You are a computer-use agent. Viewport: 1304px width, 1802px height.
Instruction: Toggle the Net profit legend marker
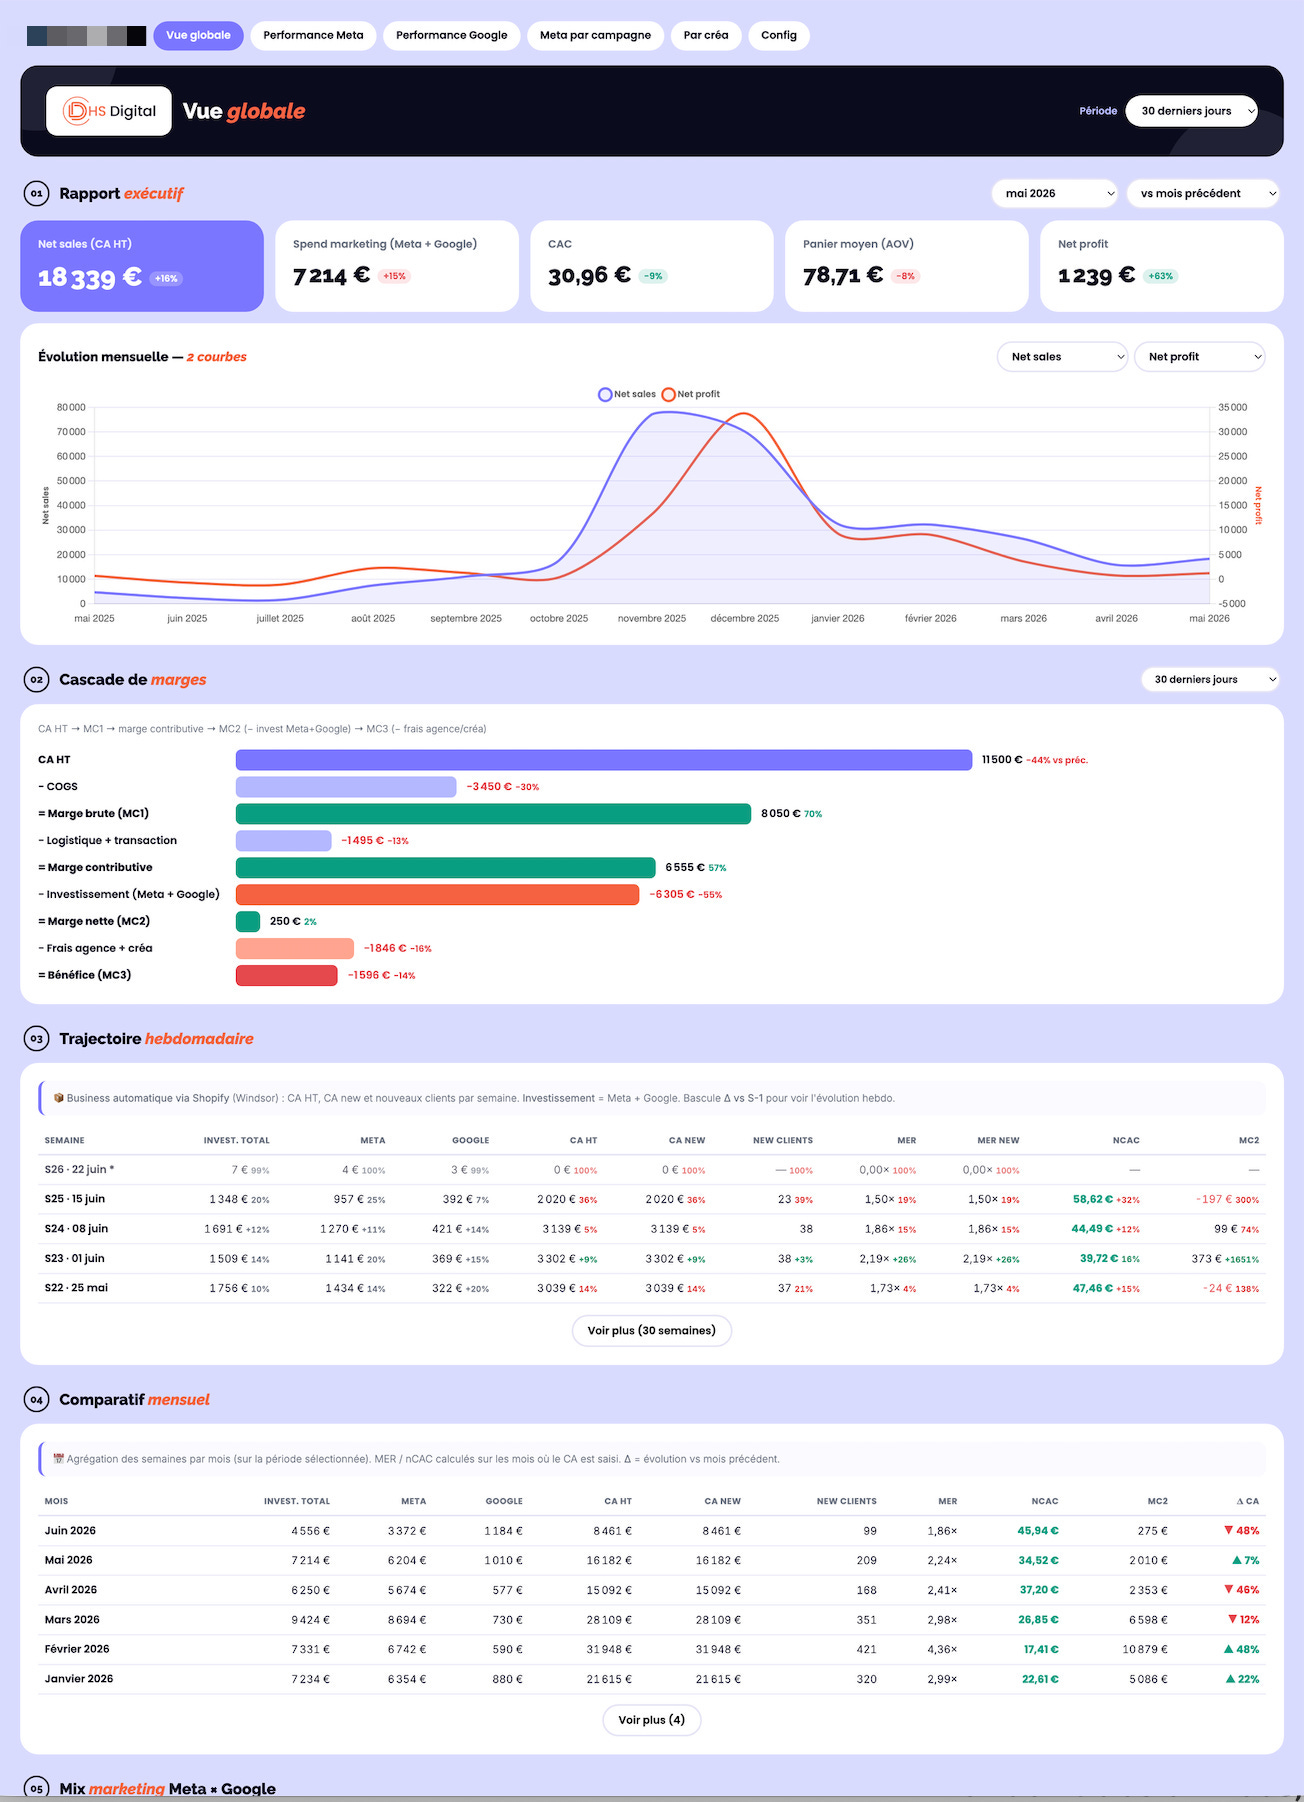pos(668,394)
